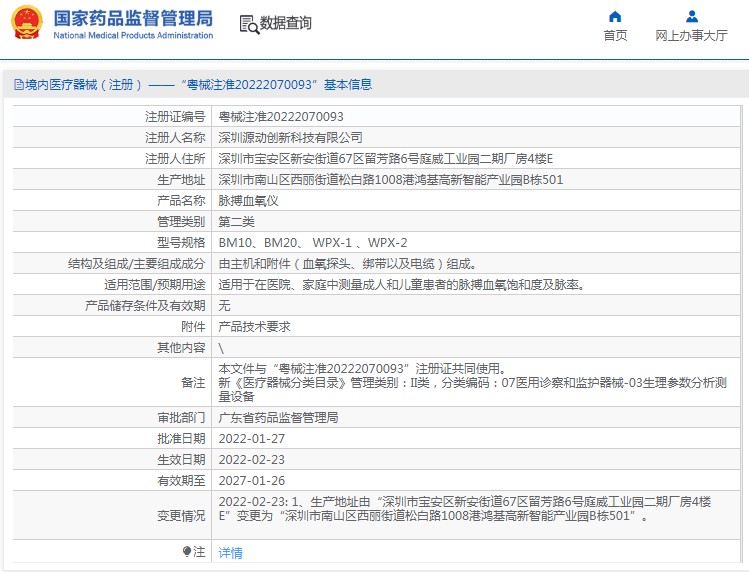Image resolution: width=749 pixels, height=572 pixels.
Task: Click the 批准日期 row label
Action: pyautogui.click(x=182, y=439)
